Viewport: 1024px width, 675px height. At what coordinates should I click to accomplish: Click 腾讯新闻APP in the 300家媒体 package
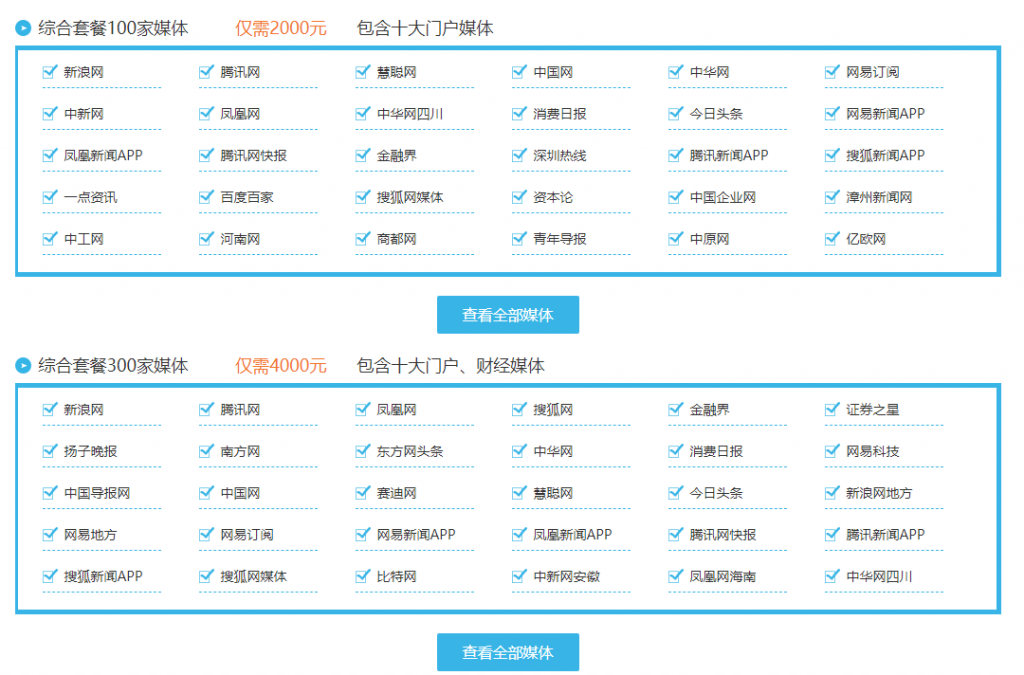click(x=886, y=535)
